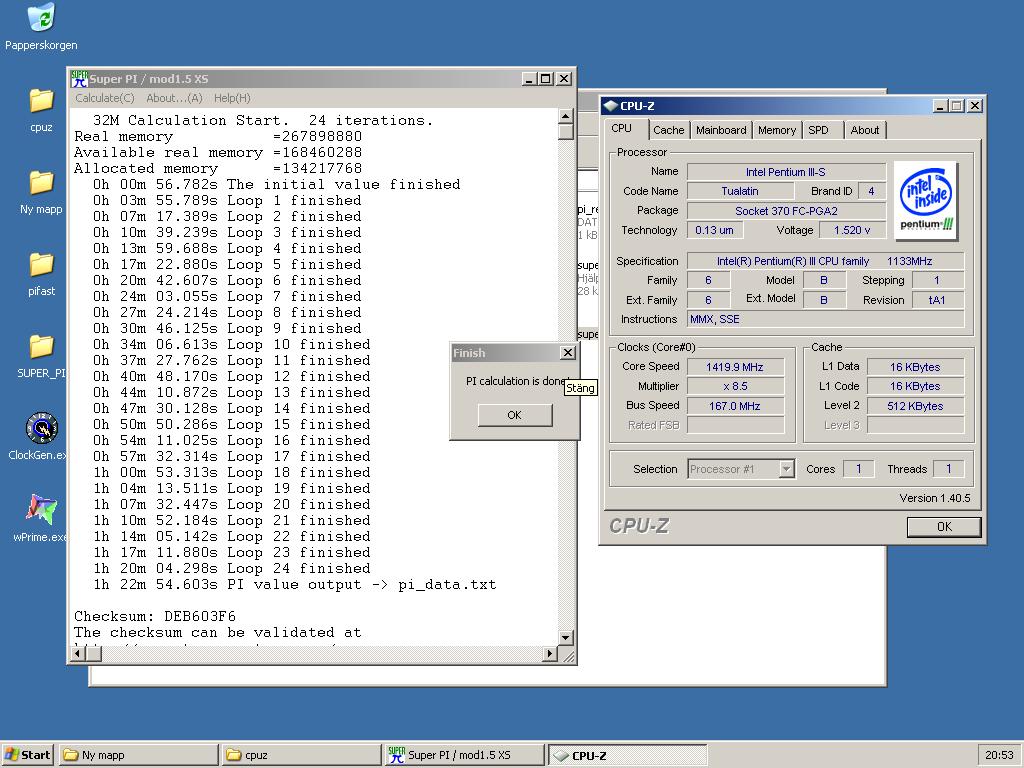Click the Code Name Tualatin field

pyautogui.click(x=741, y=191)
